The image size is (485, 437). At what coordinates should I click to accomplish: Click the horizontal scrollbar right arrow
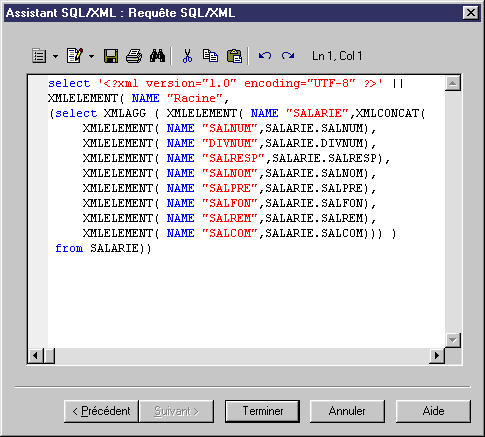pyautogui.click(x=437, y=356)
